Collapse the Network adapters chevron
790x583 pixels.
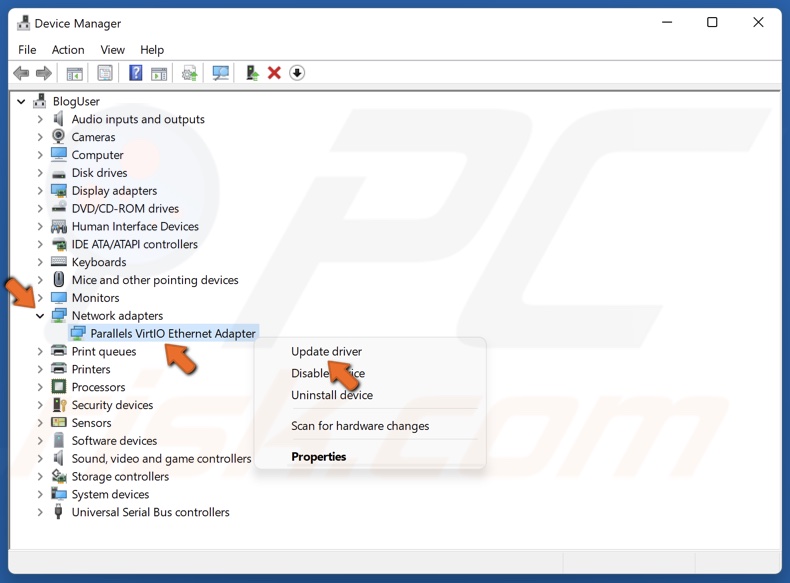40,316
